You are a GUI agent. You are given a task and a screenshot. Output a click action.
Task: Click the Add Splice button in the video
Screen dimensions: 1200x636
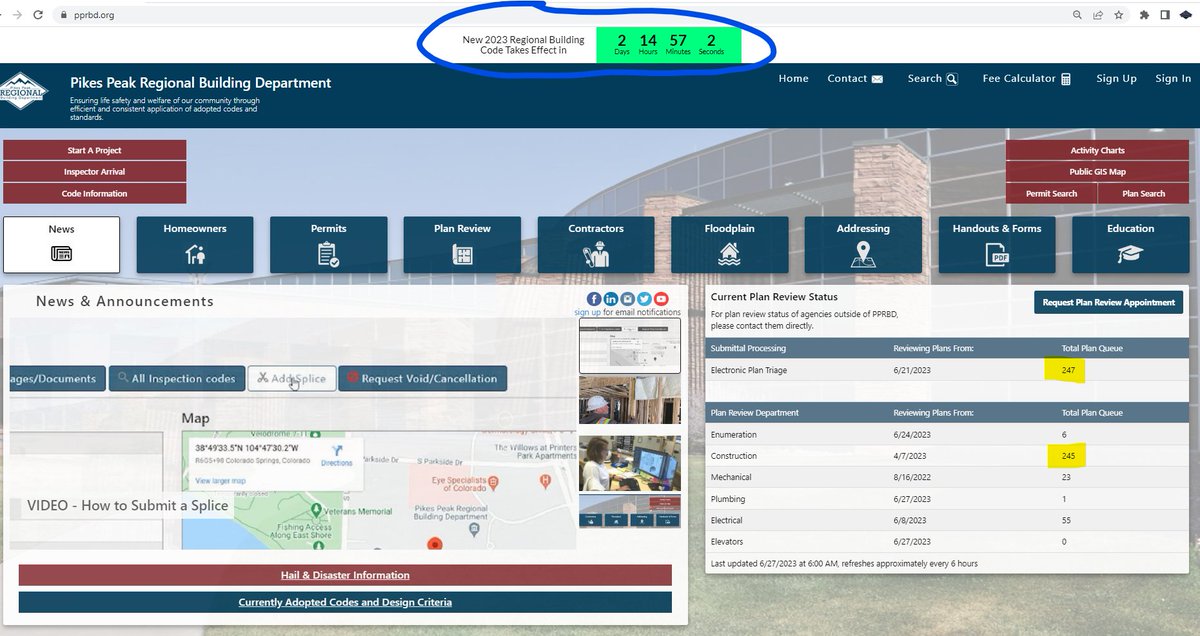tap(291, 379)
